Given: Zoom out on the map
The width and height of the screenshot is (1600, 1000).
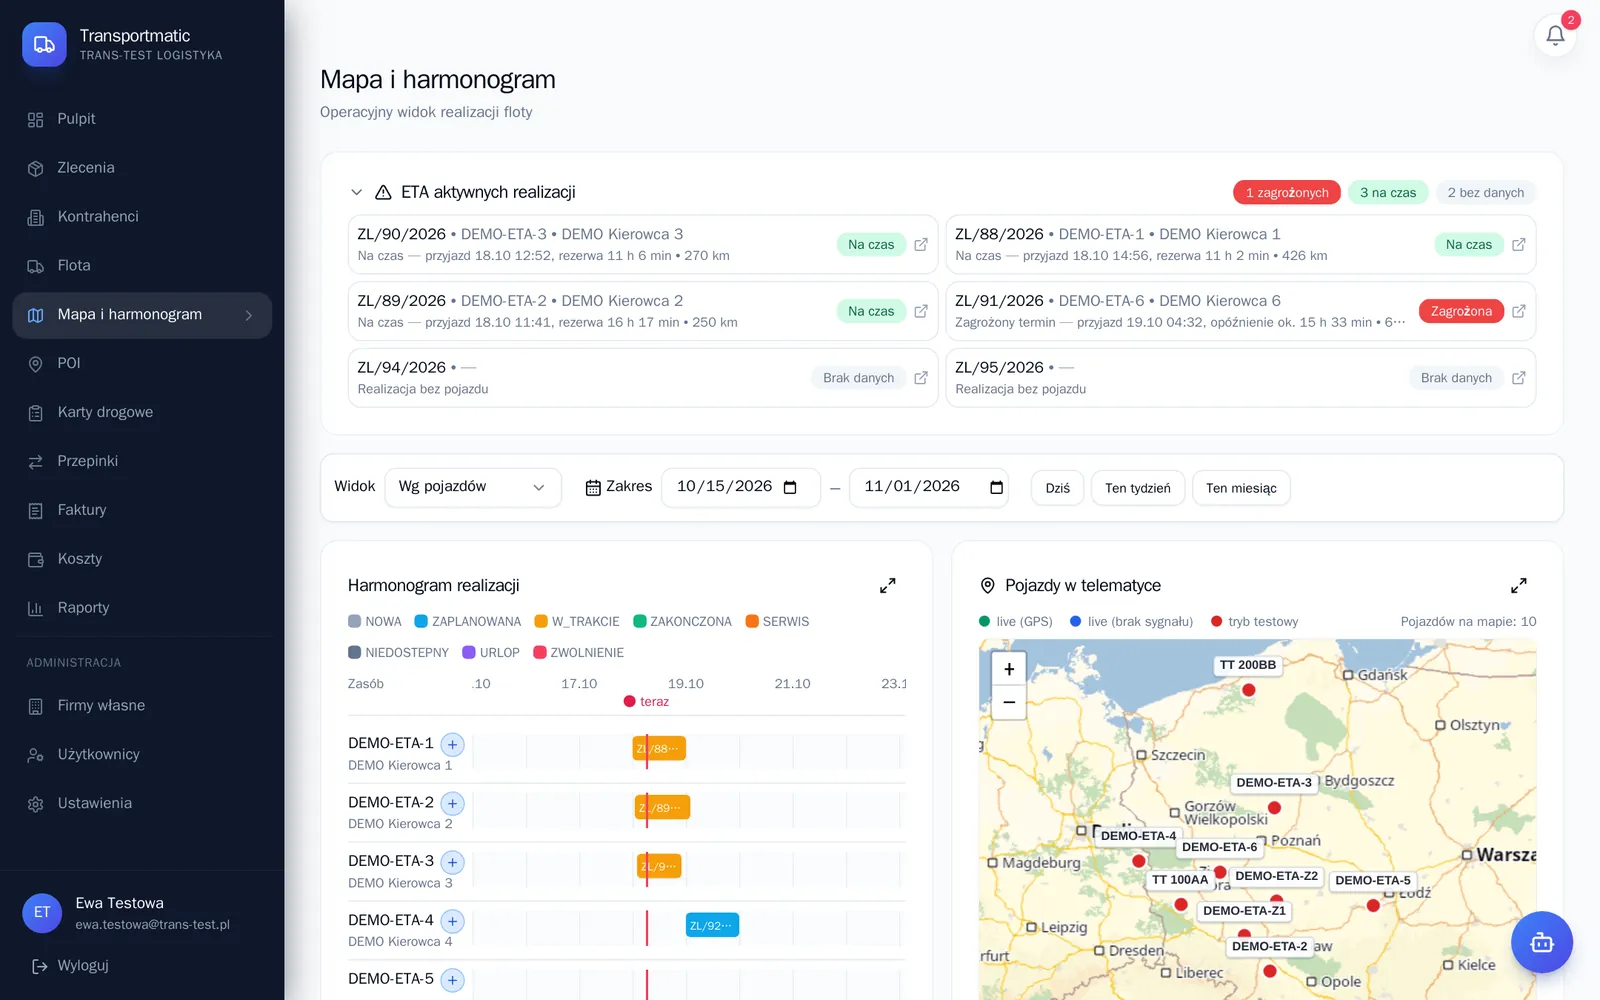Looking at the screenshot, I should [x=1009, y=702].
